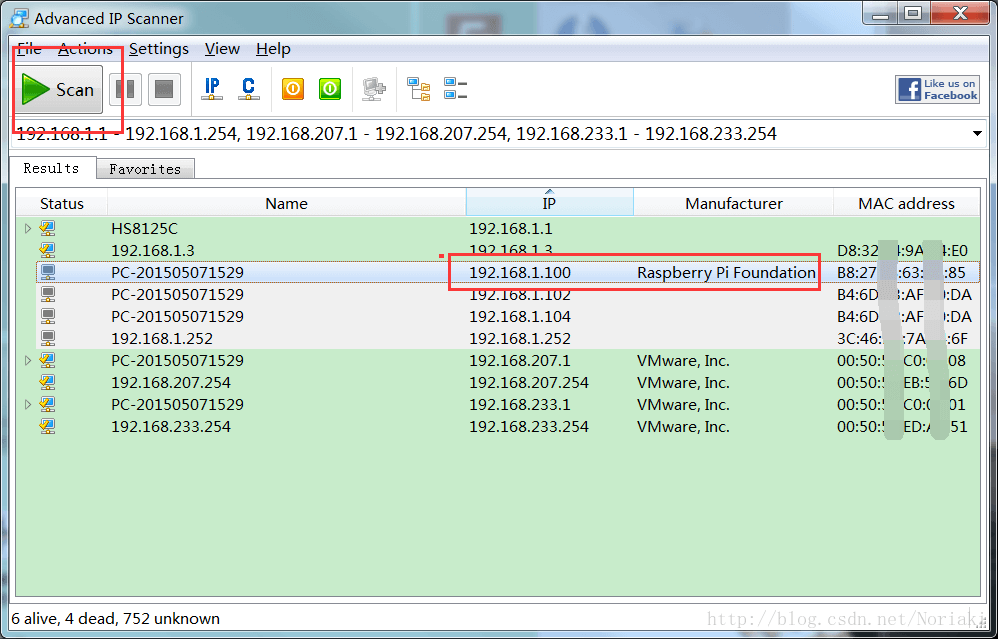This screenshot has height=639, width=998.
Task: Select the name cell 192.168.233.254
Action: point(171,426)
